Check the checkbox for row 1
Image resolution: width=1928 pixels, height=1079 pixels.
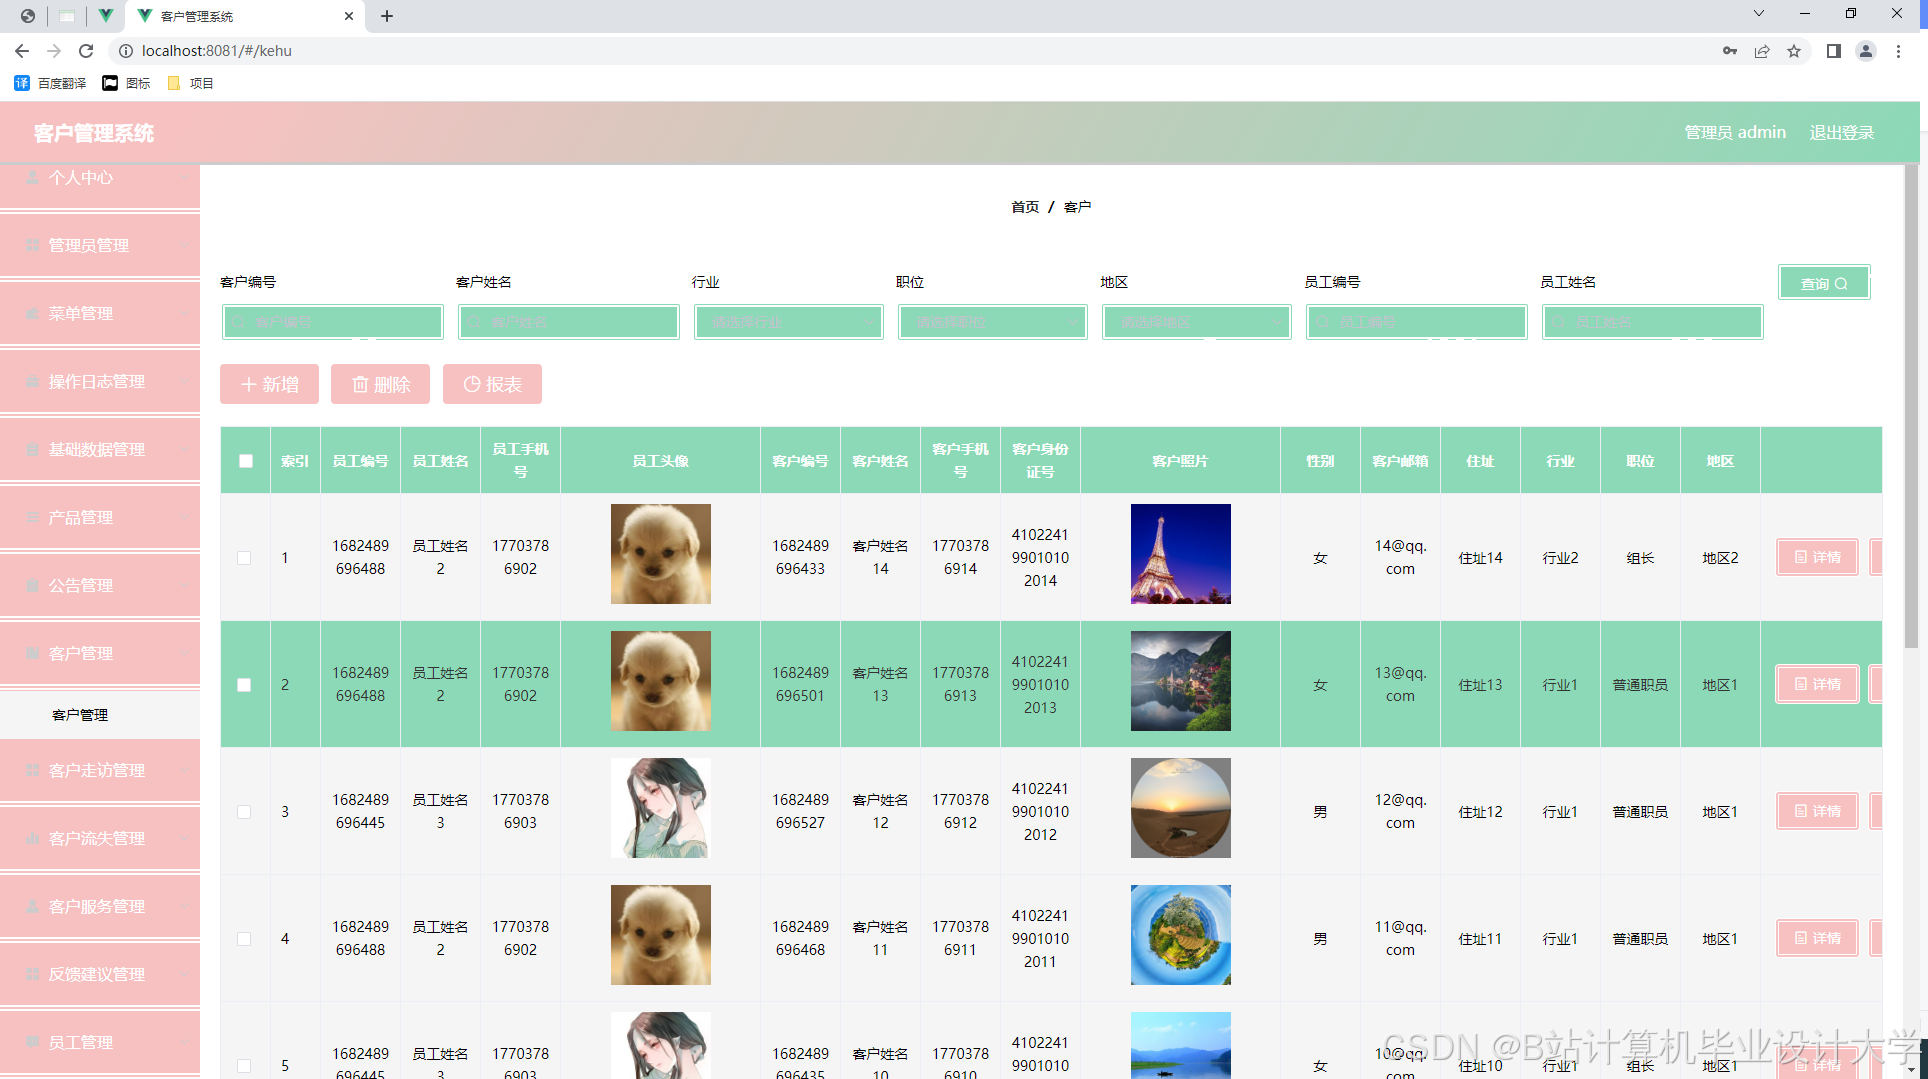coord(244,558)
